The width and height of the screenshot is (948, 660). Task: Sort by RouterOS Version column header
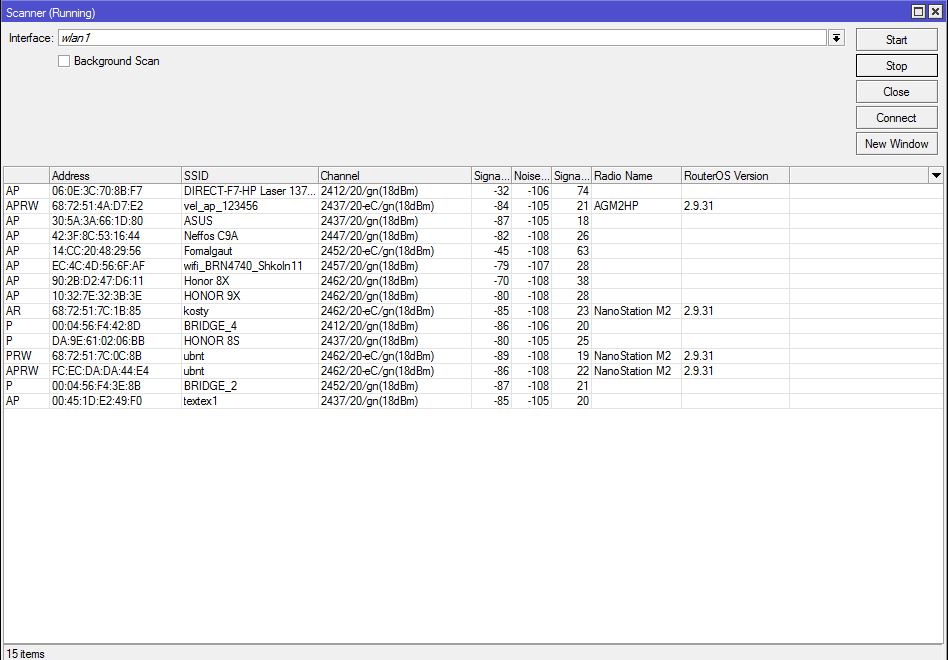coord(735,176)
